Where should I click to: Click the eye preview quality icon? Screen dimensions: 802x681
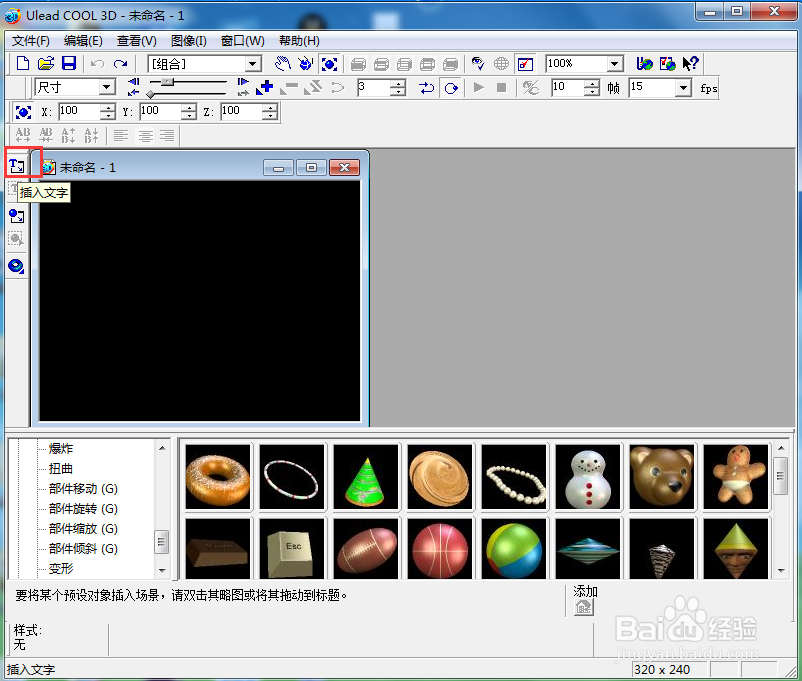[478, 63]
